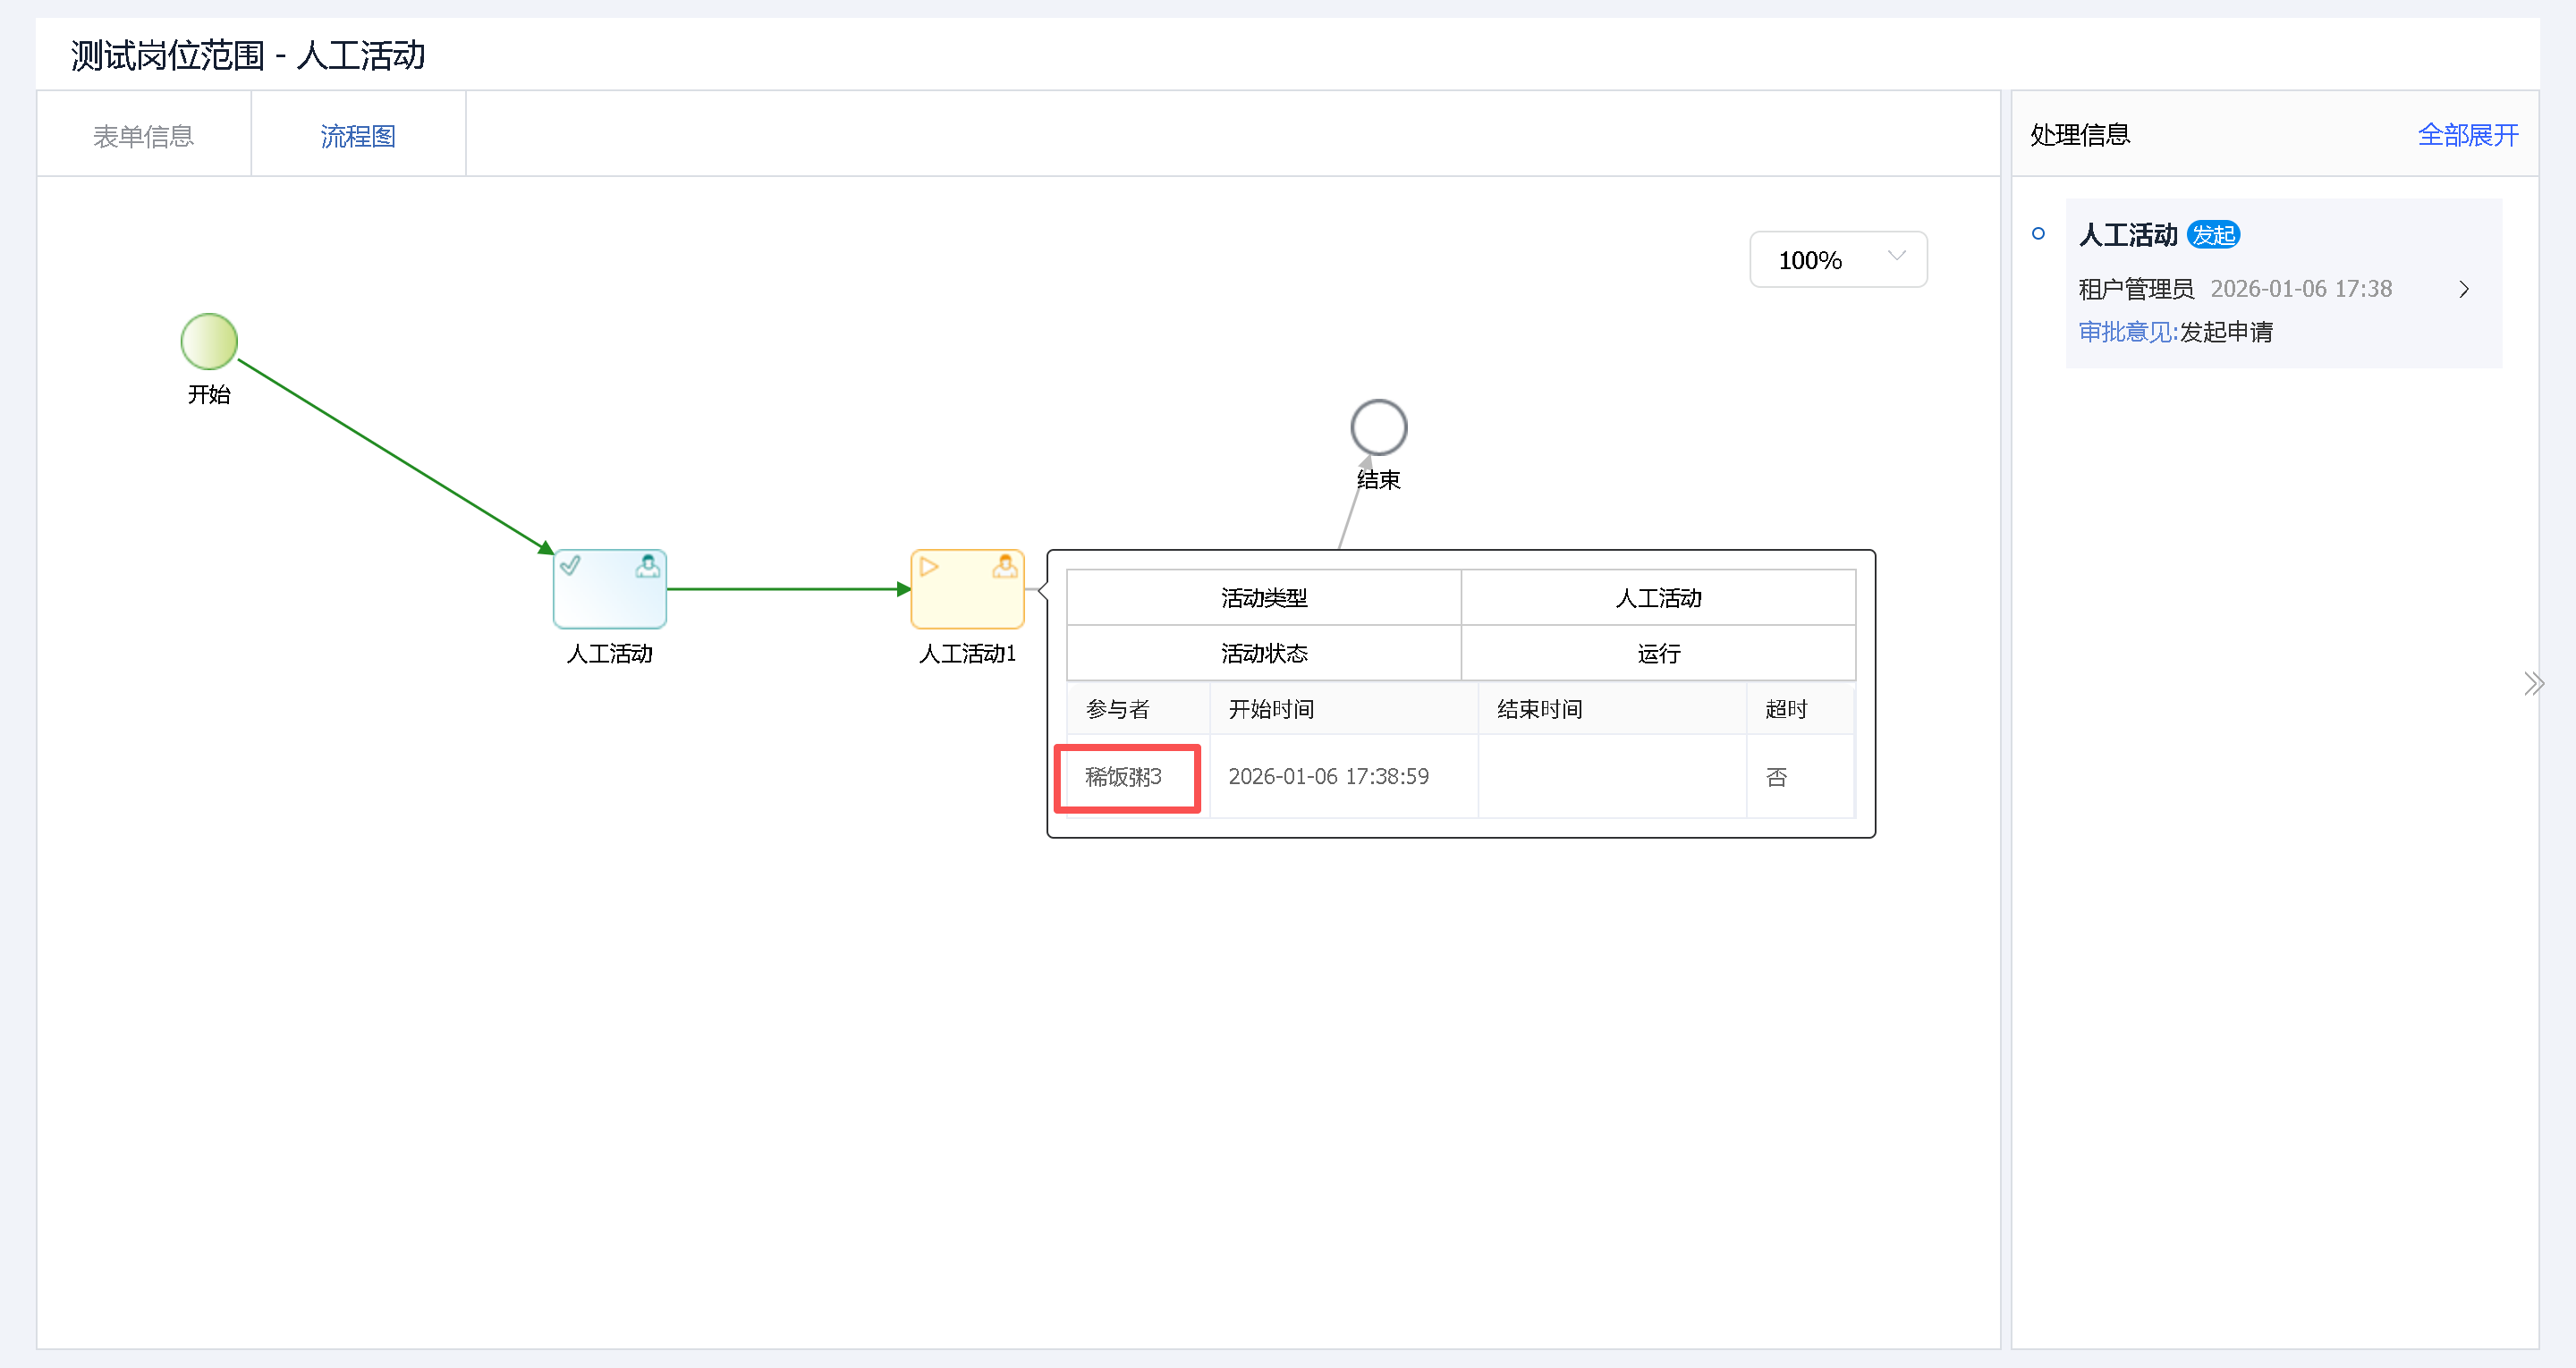The height and width of the screenshot is (1368, 2576).
Task: Switch to the 表单信息 tab
Action: click(x=144, y=135)
